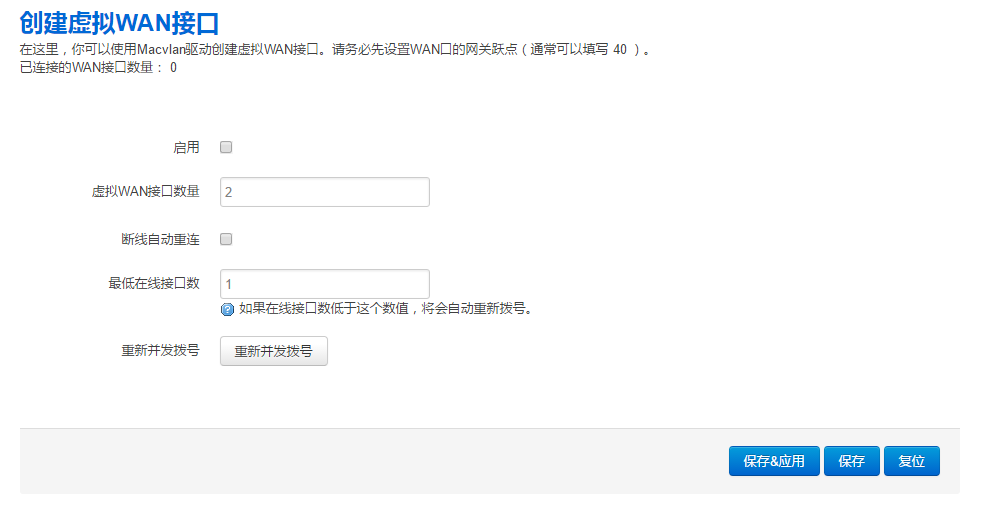Click the number 40 in the description
Image resolution: width=987 pixels, height=512 pixels.
tap(620, 49)
